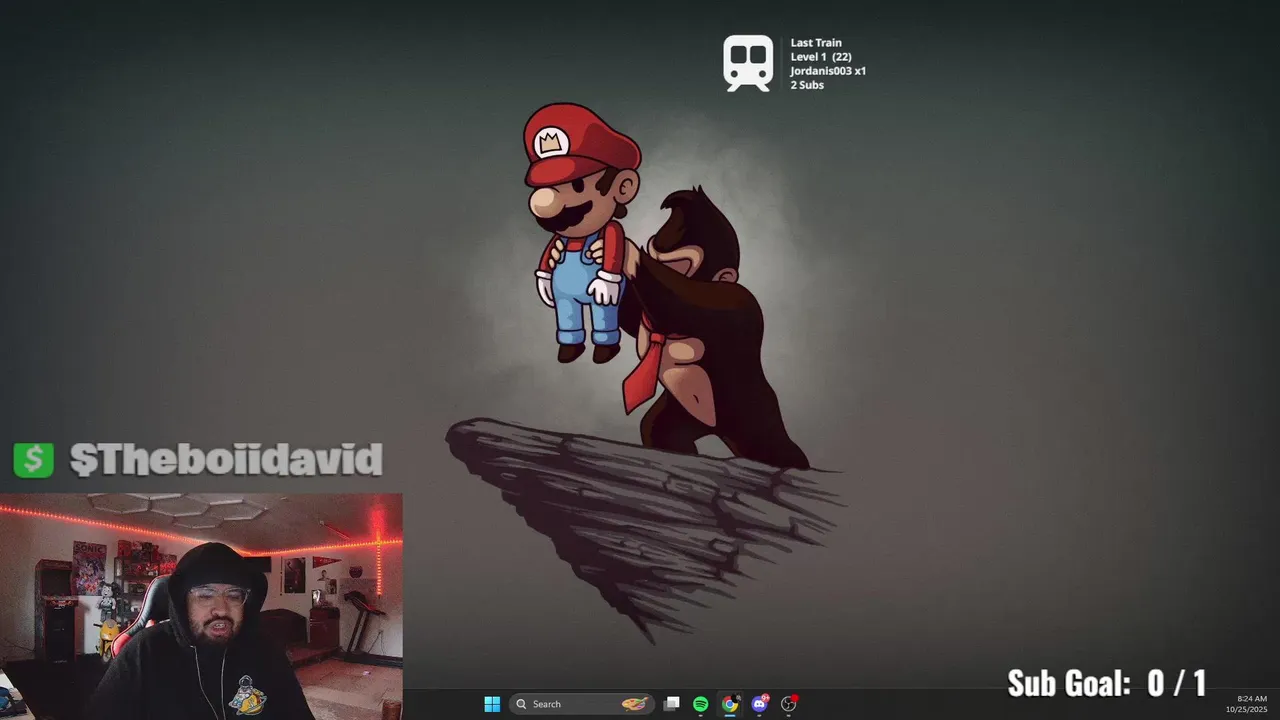Image resolution: width=1280 pixels, height=720 pixels.
Task: Click the $Theboiidavid cash tag text
Action: pos(226,460)
